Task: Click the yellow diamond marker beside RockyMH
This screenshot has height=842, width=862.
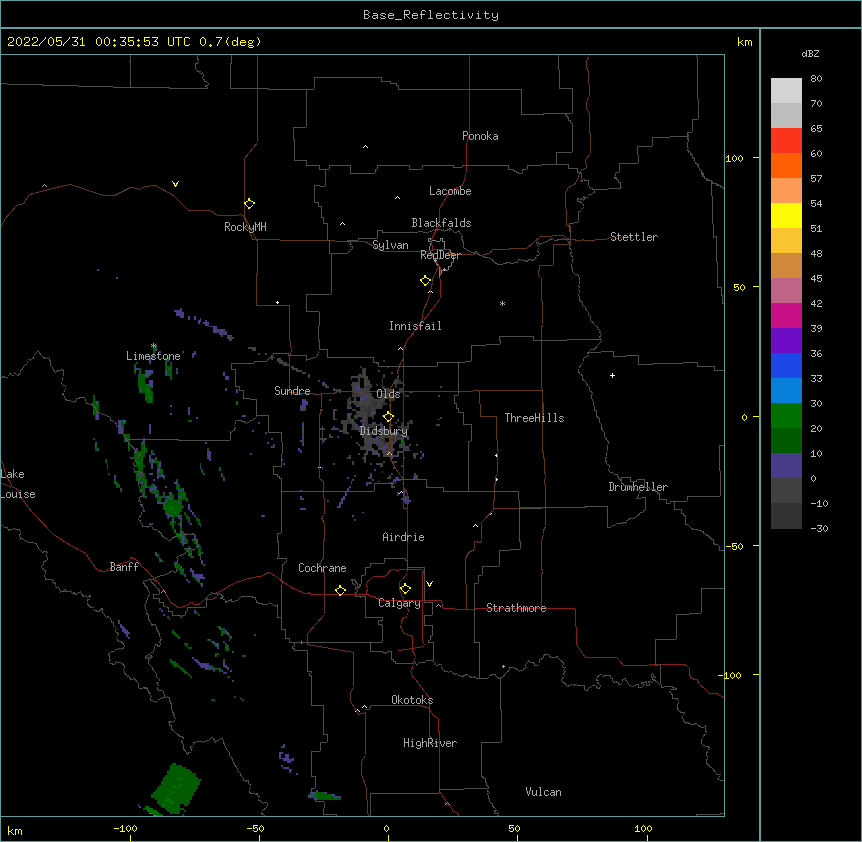Action: point(249,204)
